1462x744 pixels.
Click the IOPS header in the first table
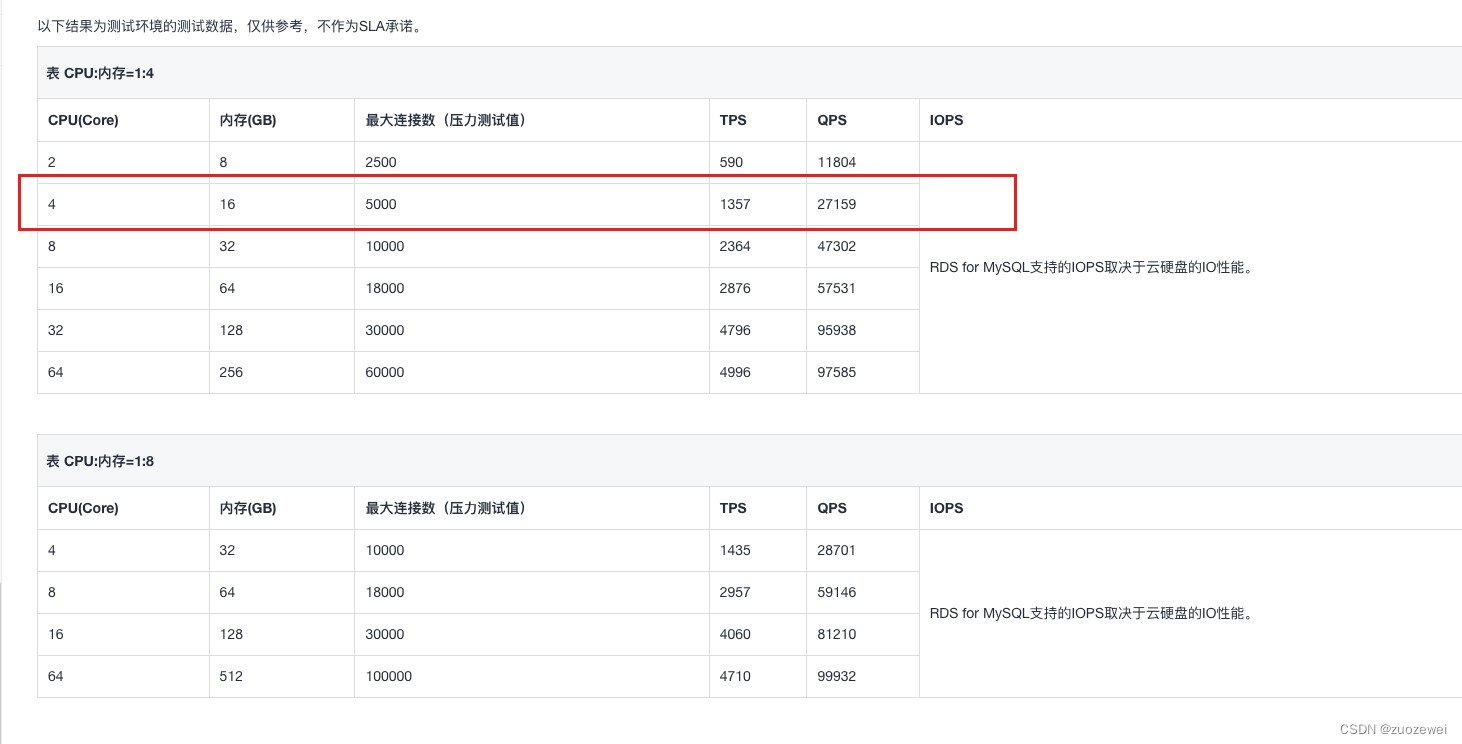point(946,120)
